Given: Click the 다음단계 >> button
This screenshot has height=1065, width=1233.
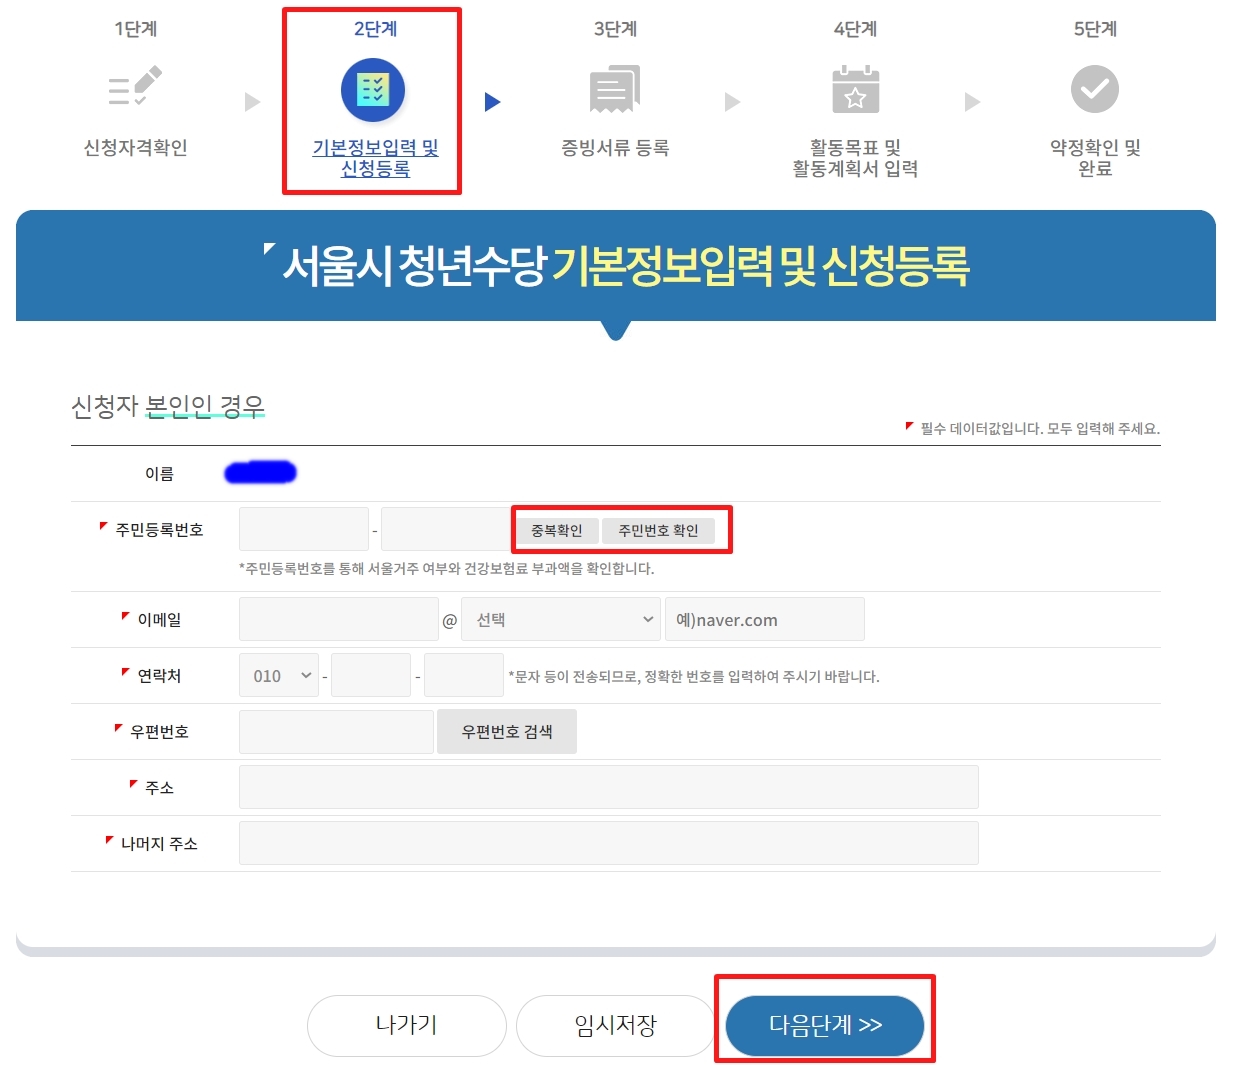Looking at the screenshot, I should click(825, 1025).
